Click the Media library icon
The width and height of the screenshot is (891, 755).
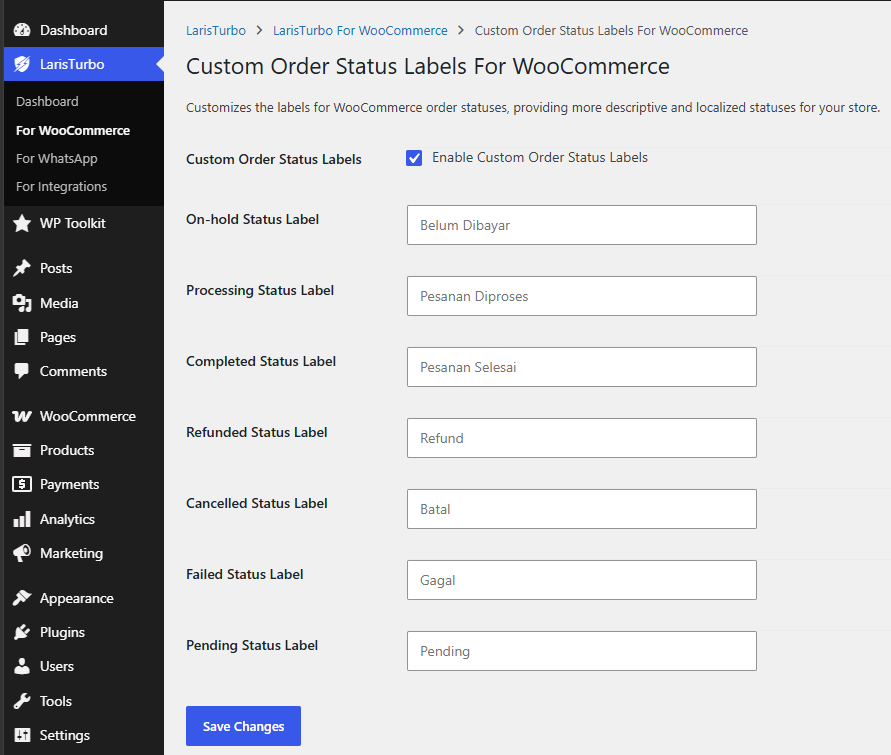pyautogui.click(x=22, y=303)
